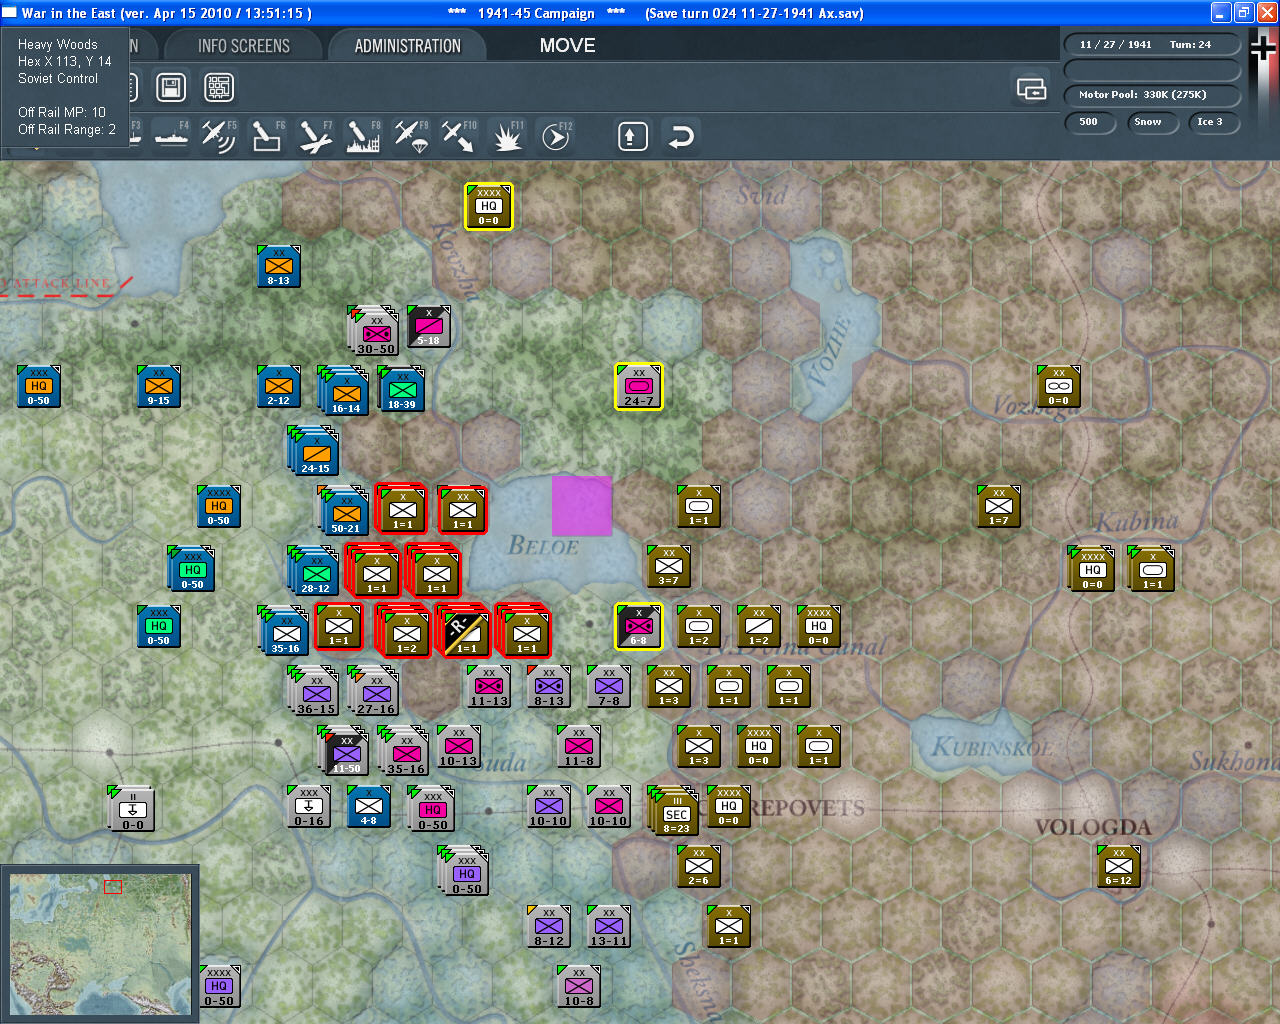Select the 11-8 pink unit
Viewport: 1280px width, 1024px height.
coord(578,746)
